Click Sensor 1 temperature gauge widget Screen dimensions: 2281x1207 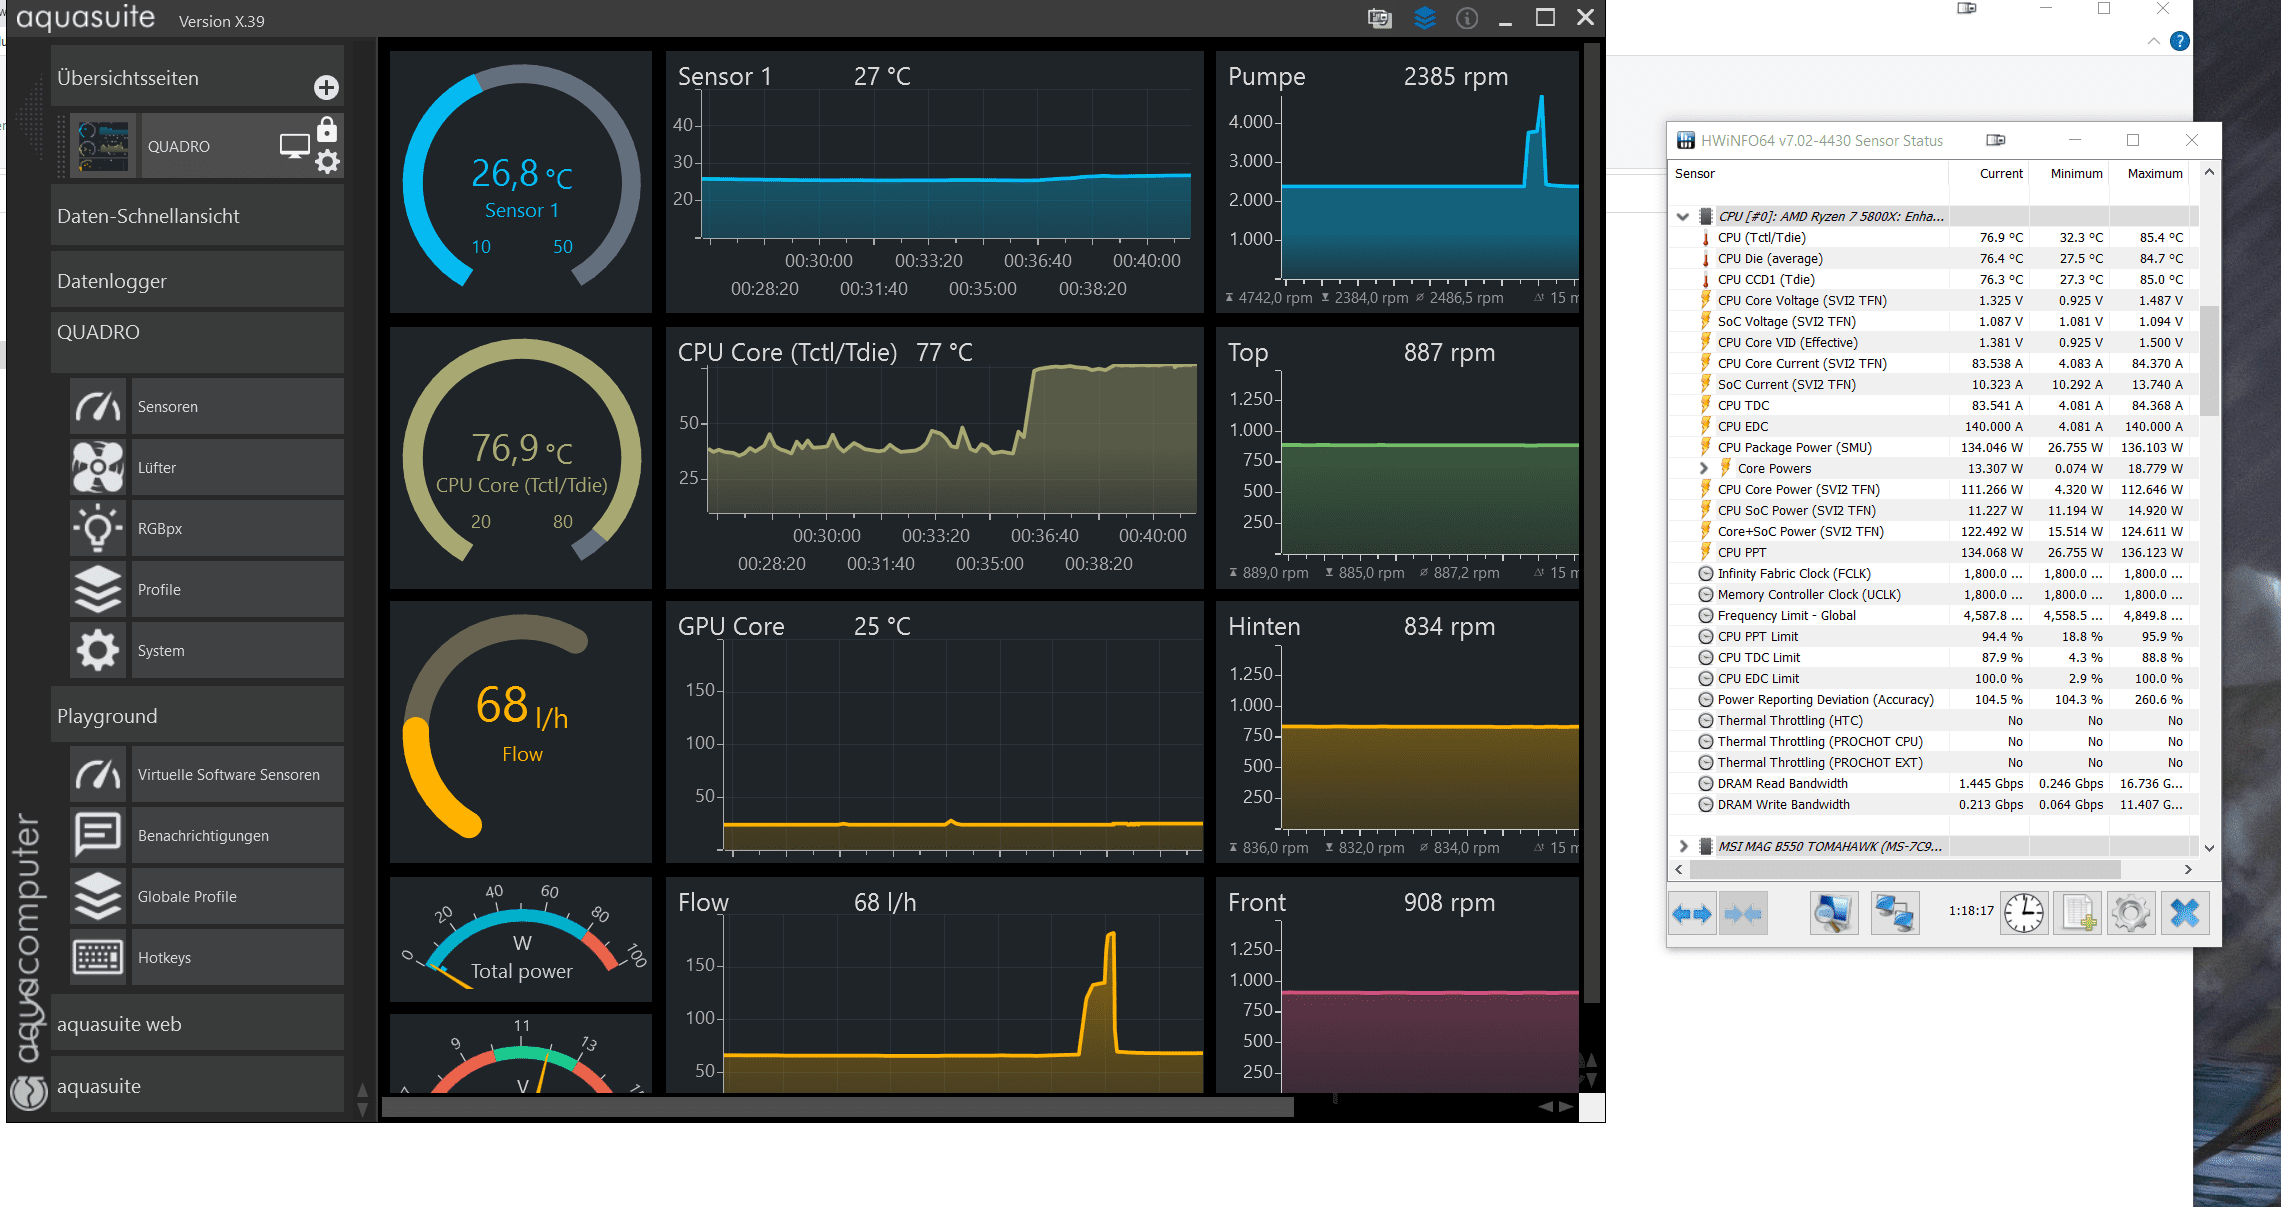click(x=521, y=182)
